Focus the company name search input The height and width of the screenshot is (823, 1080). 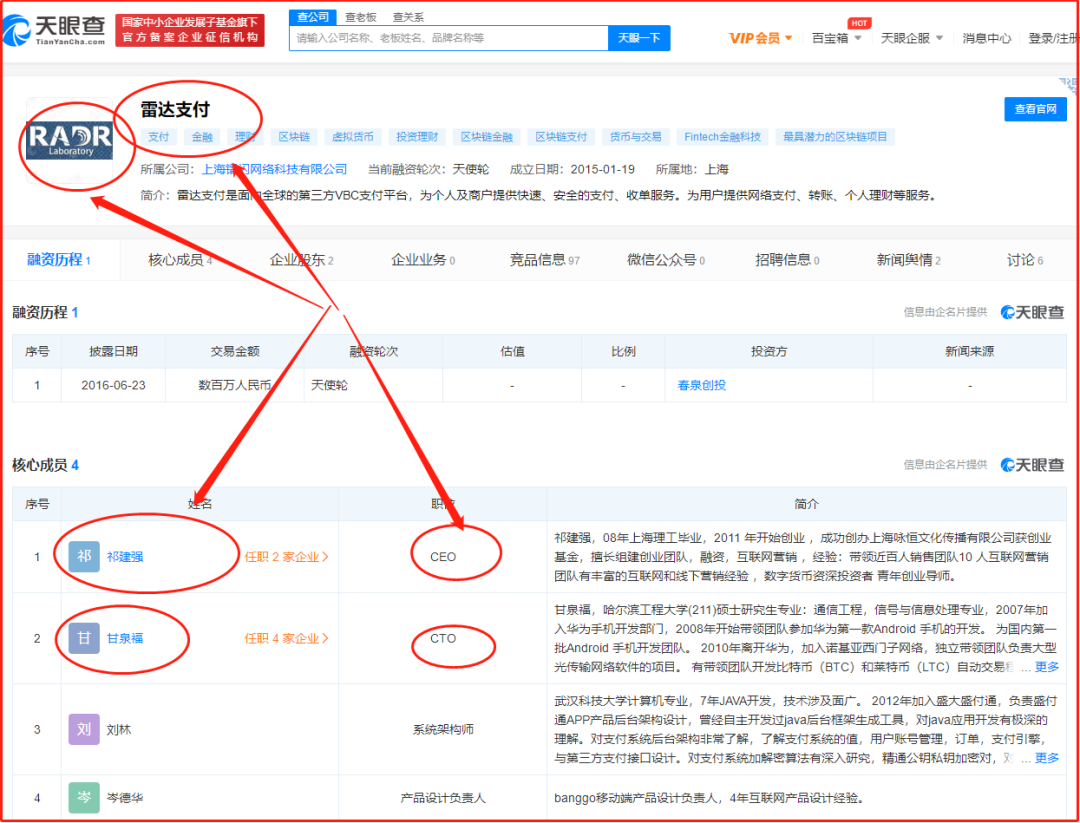click(x=448, y=38)
